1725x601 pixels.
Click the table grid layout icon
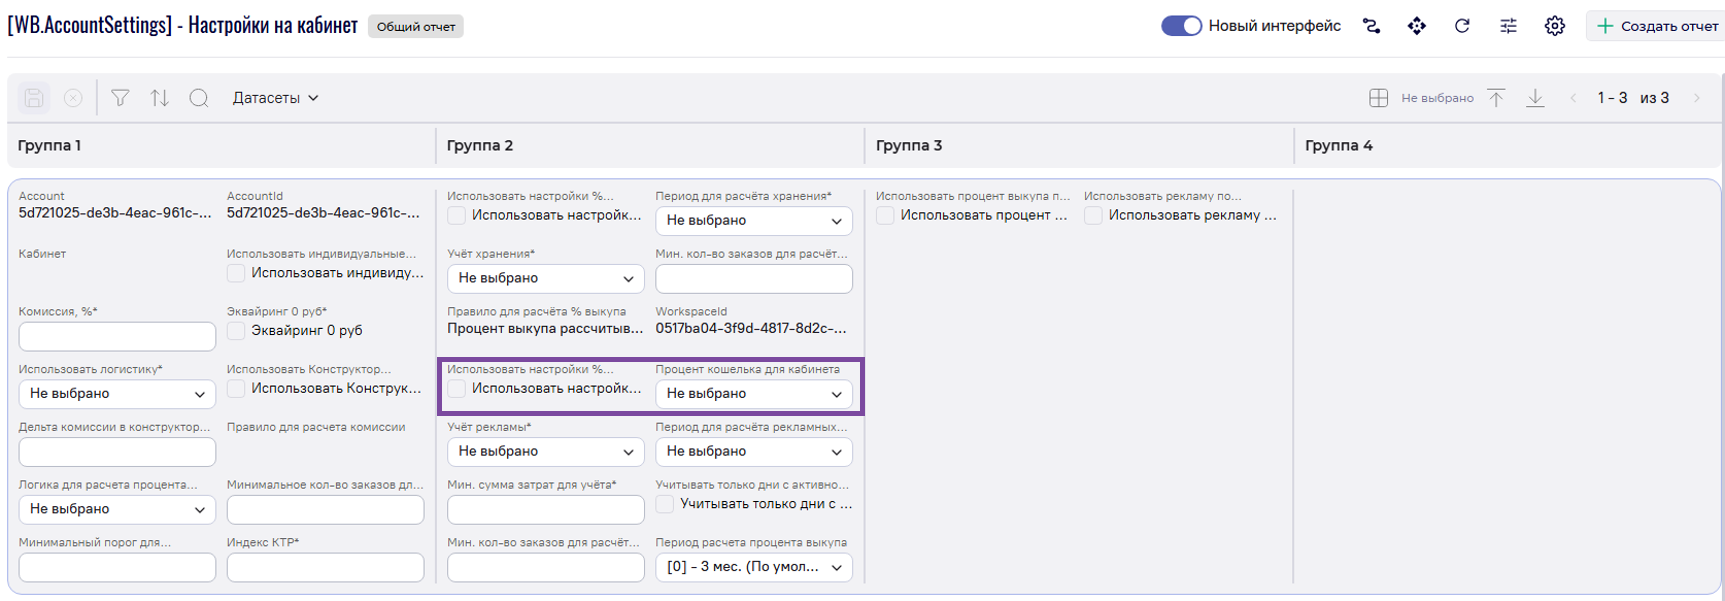(1378, 98)
